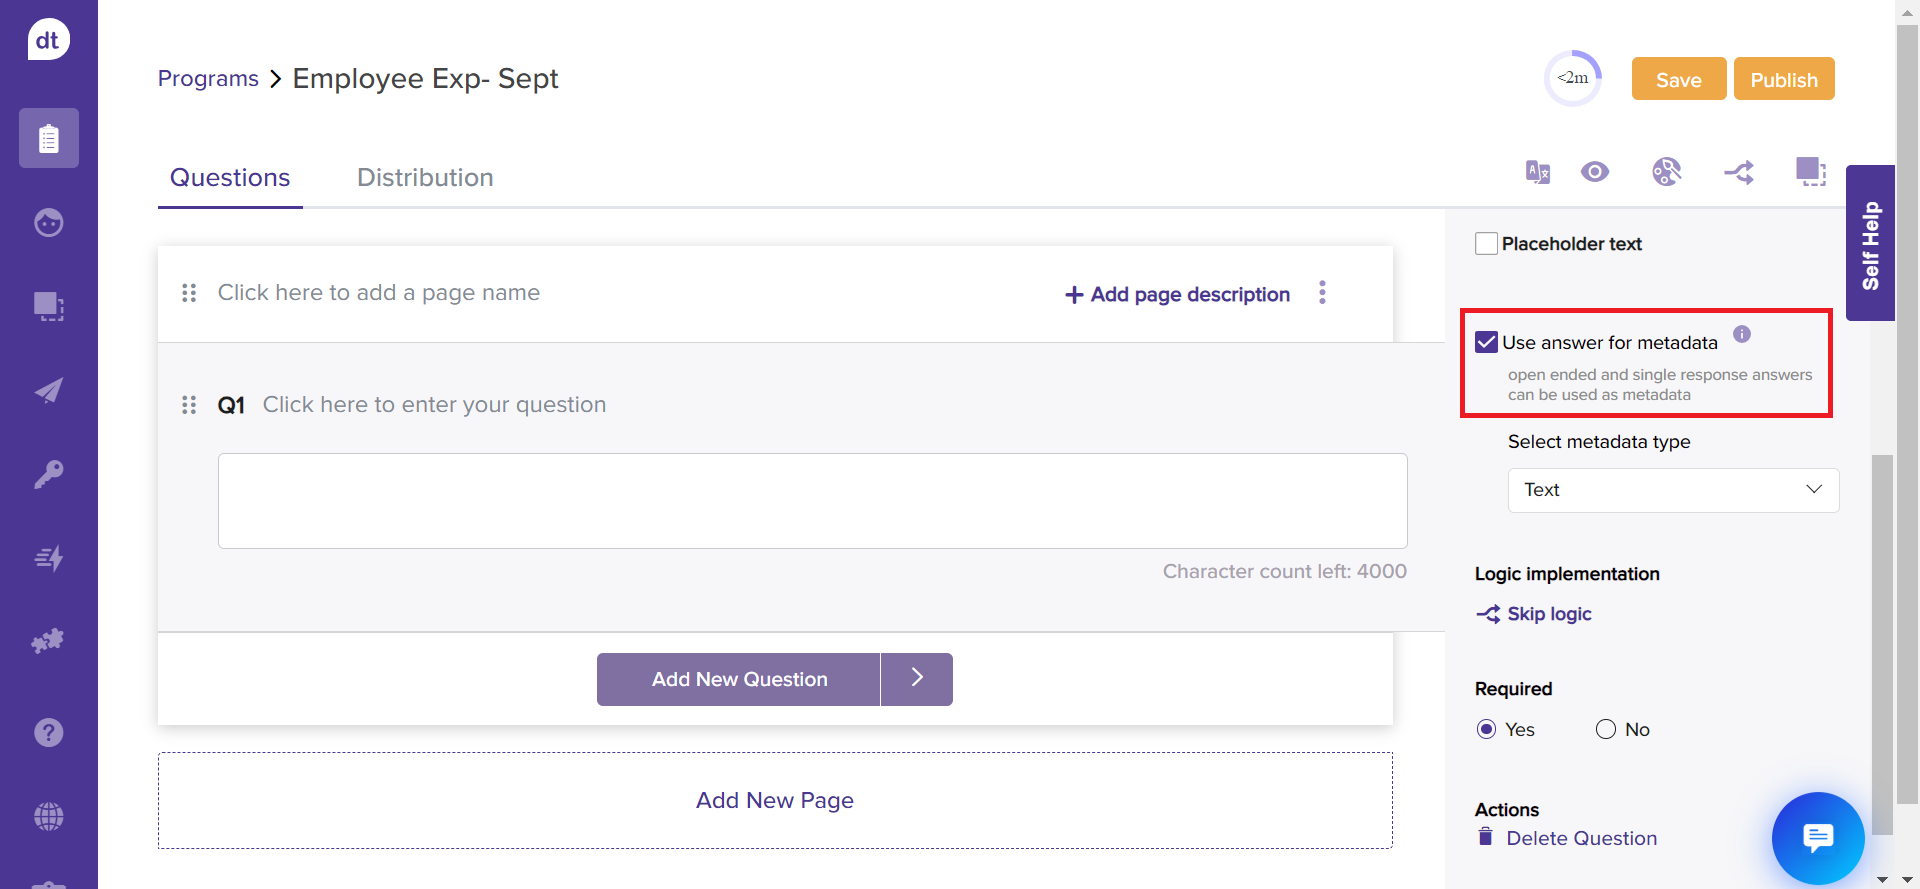Set Required to No

(x=1606, y=730)
